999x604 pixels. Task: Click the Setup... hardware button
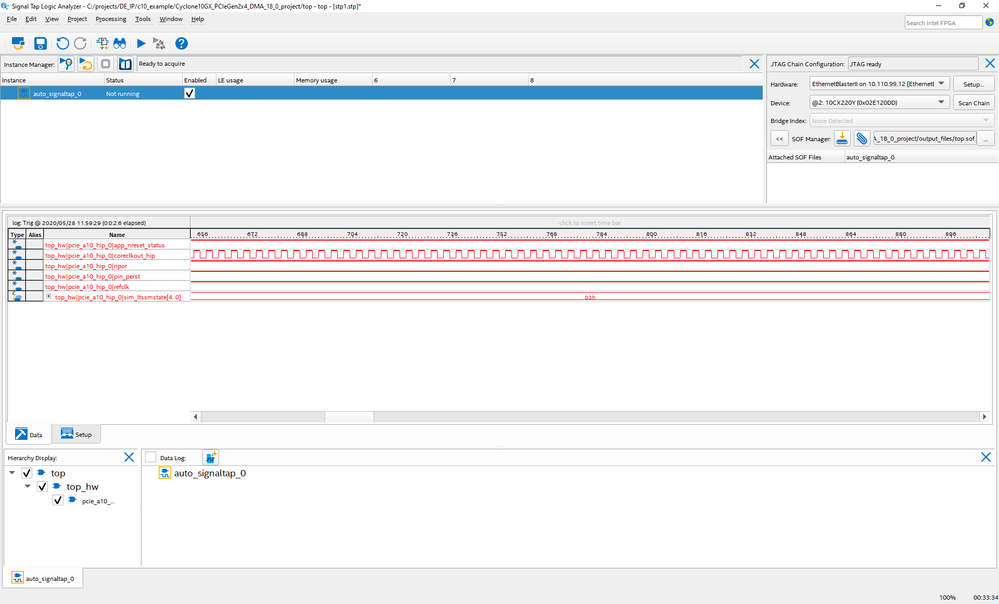click(x=974, y=84)
